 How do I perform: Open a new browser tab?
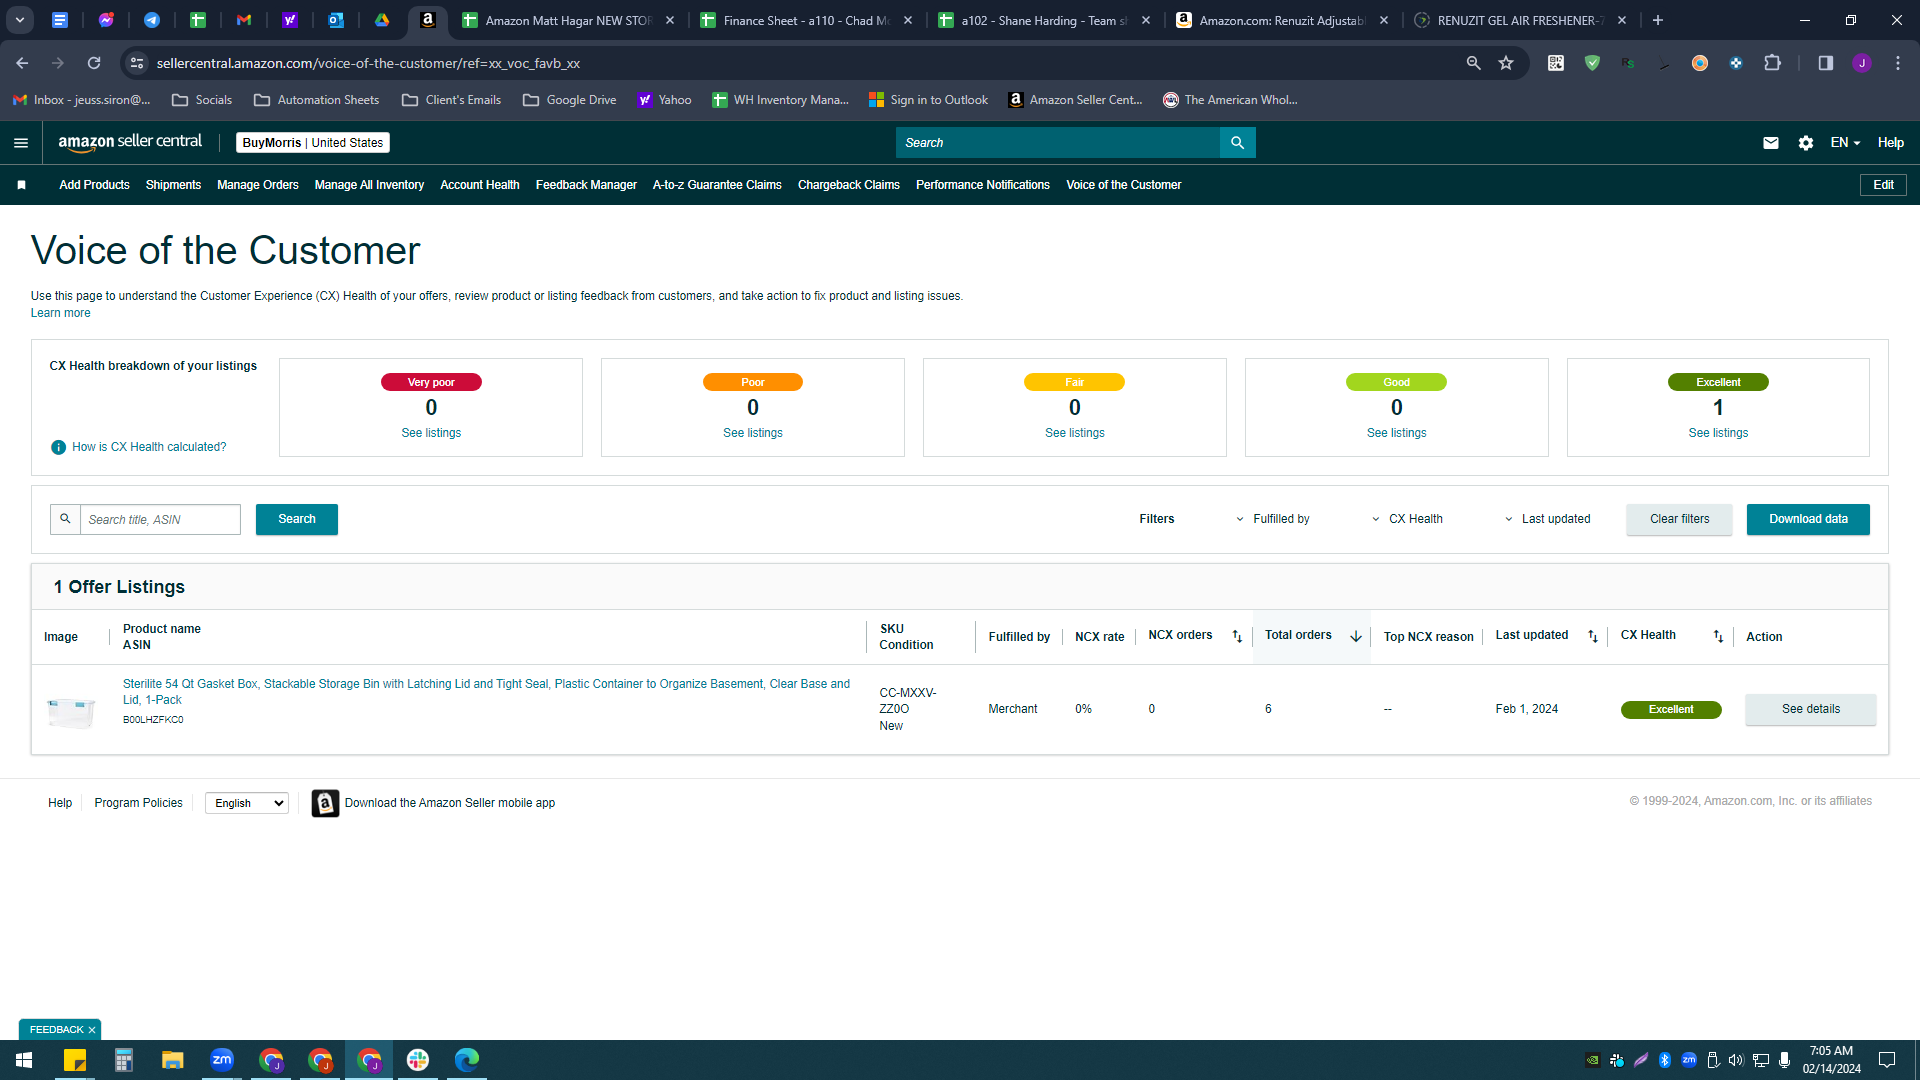1658,20
